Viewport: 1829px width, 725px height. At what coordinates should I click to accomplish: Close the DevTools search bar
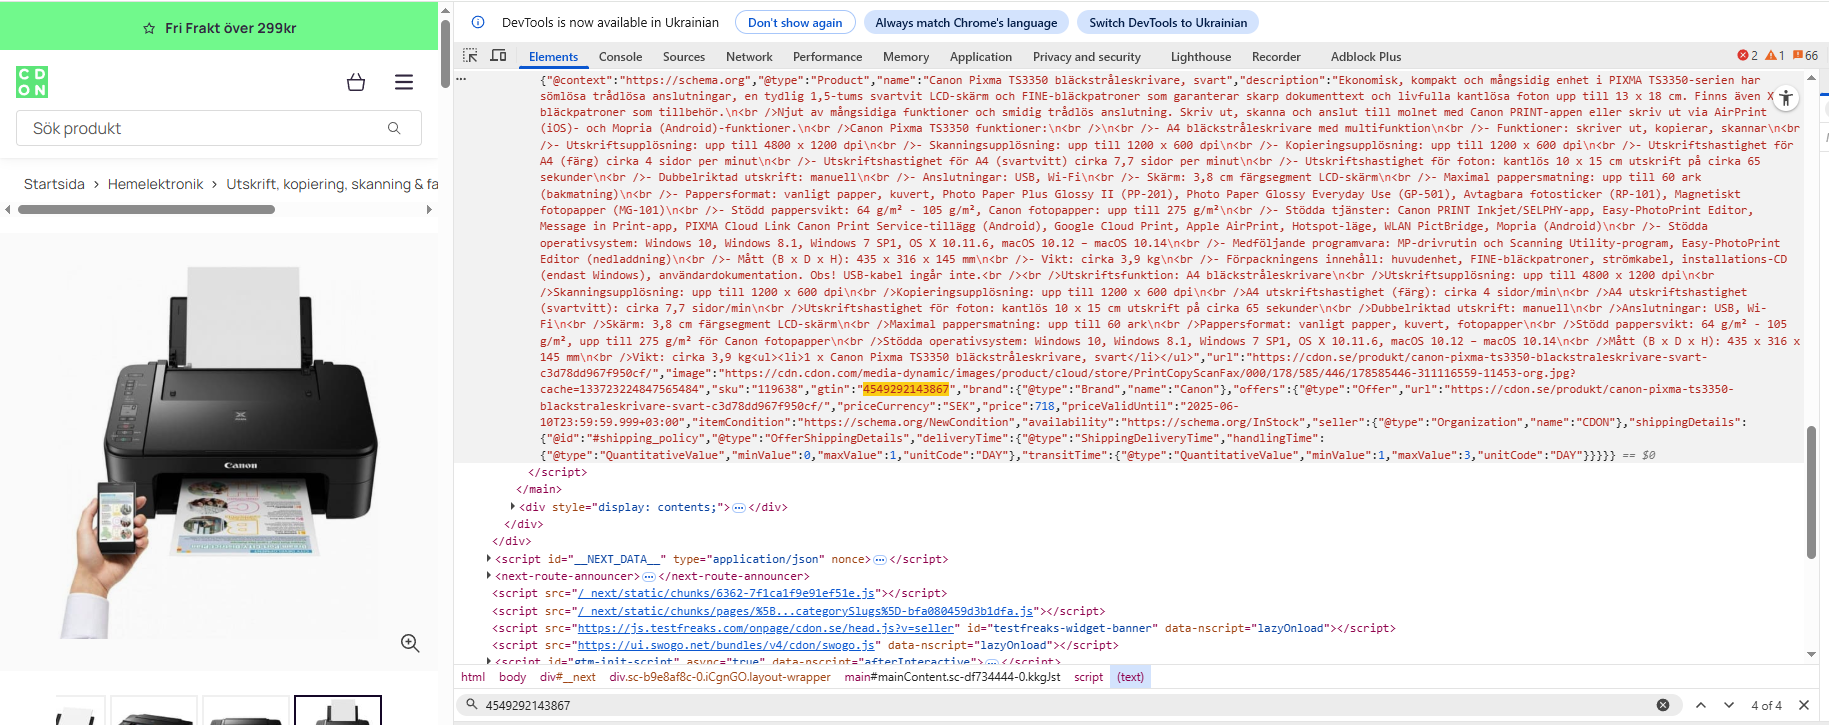pyautogui.click(x=1804, y=705)
